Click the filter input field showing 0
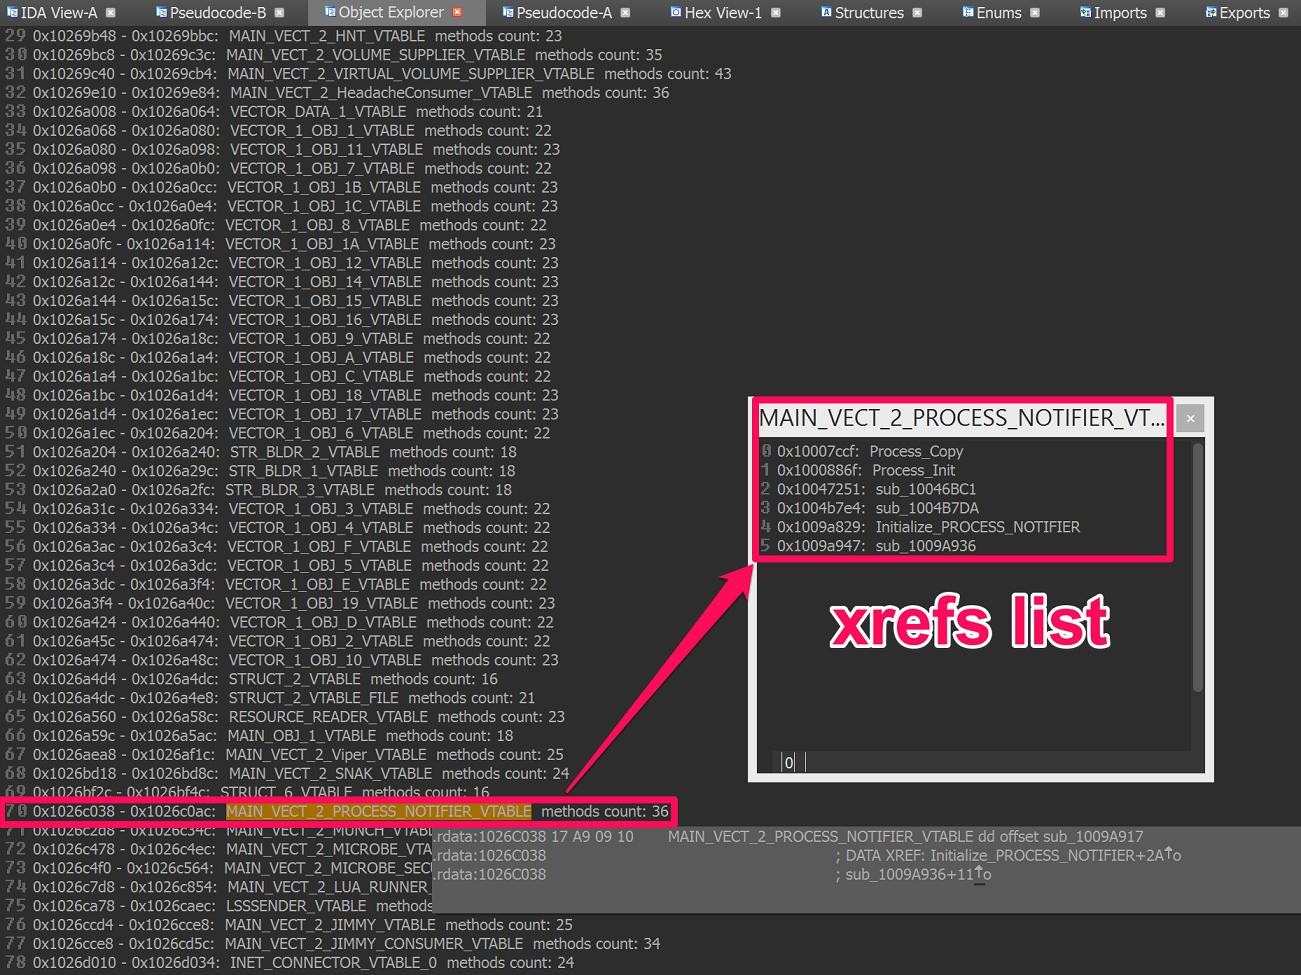The height and width of the screenshot is (975, 1301). coord(789,761)
